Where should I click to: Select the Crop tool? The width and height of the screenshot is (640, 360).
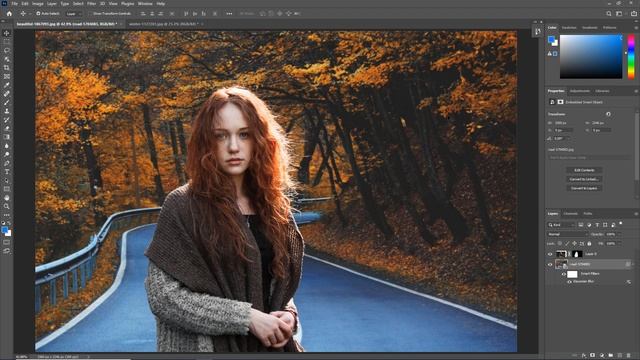pyautogui.click(x=7, y=68)
